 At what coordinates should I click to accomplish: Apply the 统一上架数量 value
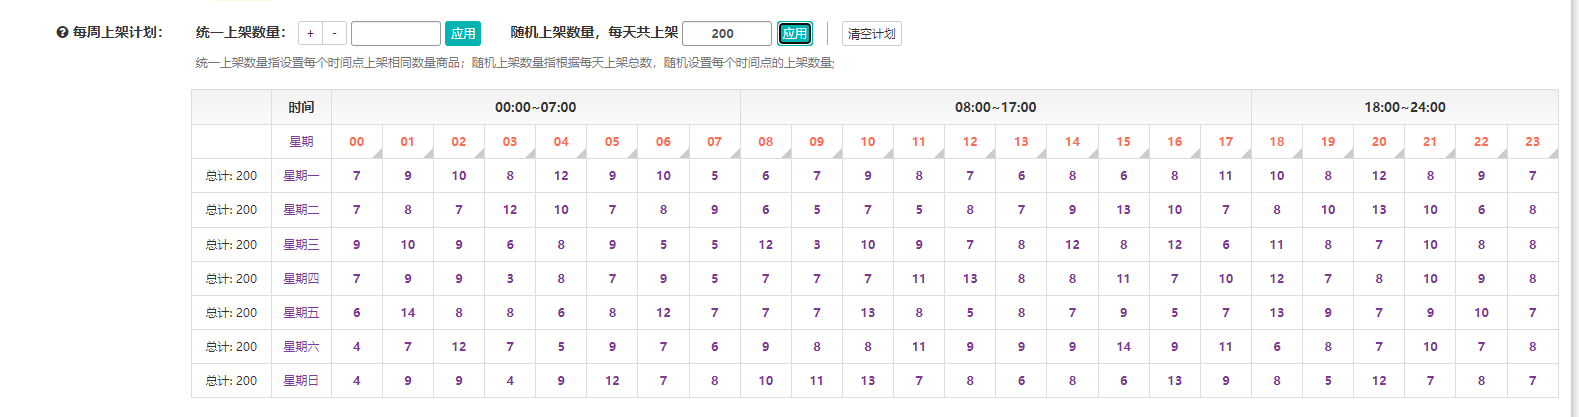pyautogui.click(x=463, y=34)
